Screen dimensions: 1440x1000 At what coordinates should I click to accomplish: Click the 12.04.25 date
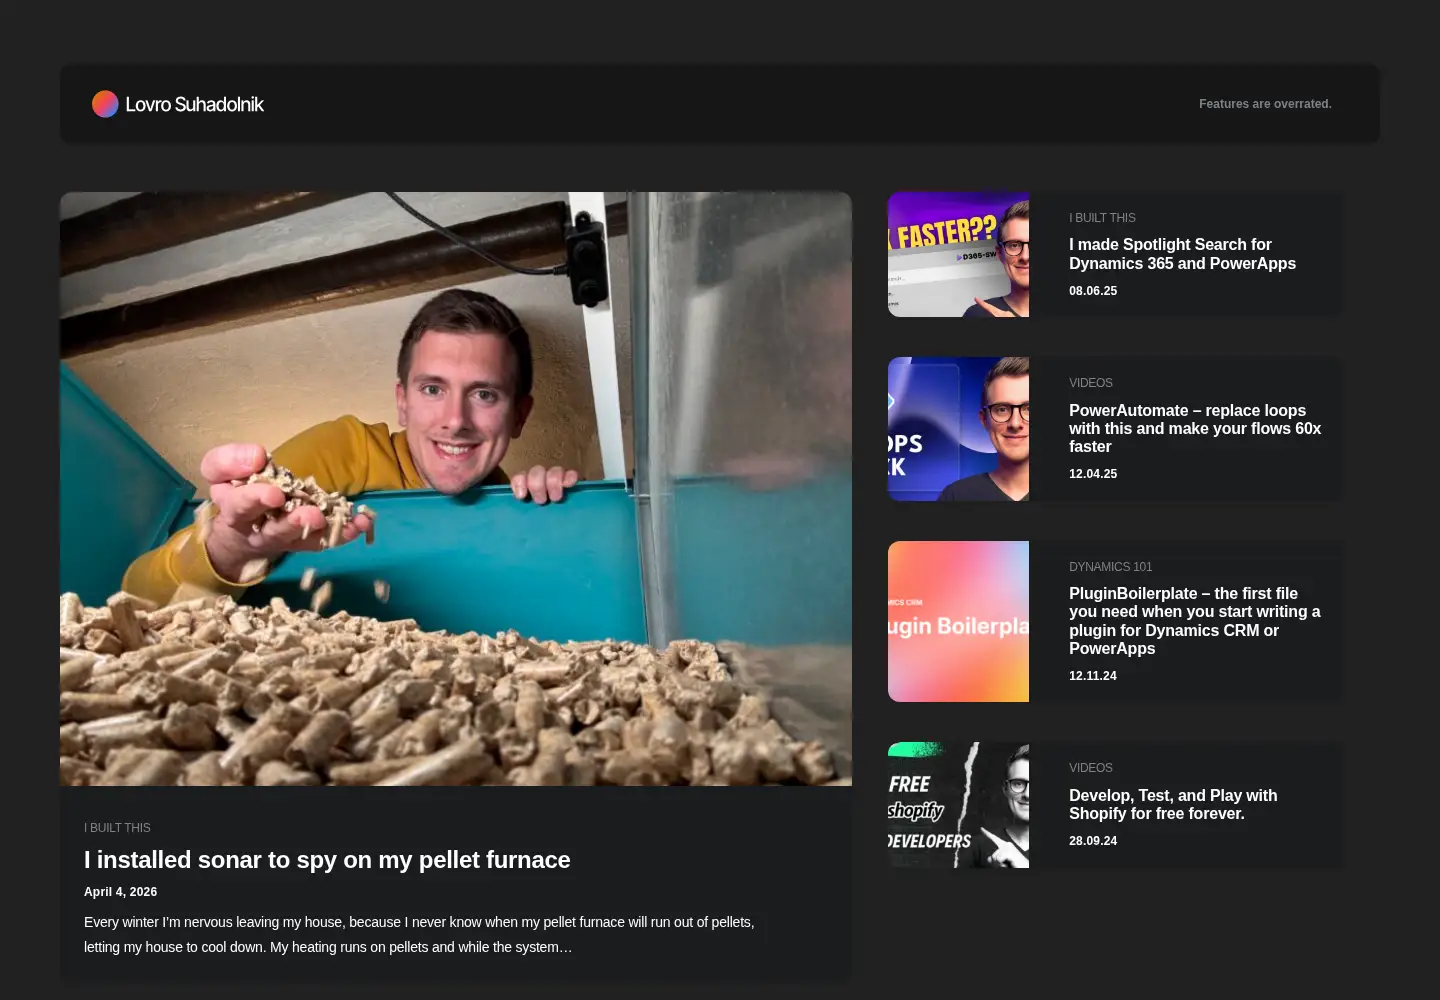pyautogui.click(x=1093, y=474)
